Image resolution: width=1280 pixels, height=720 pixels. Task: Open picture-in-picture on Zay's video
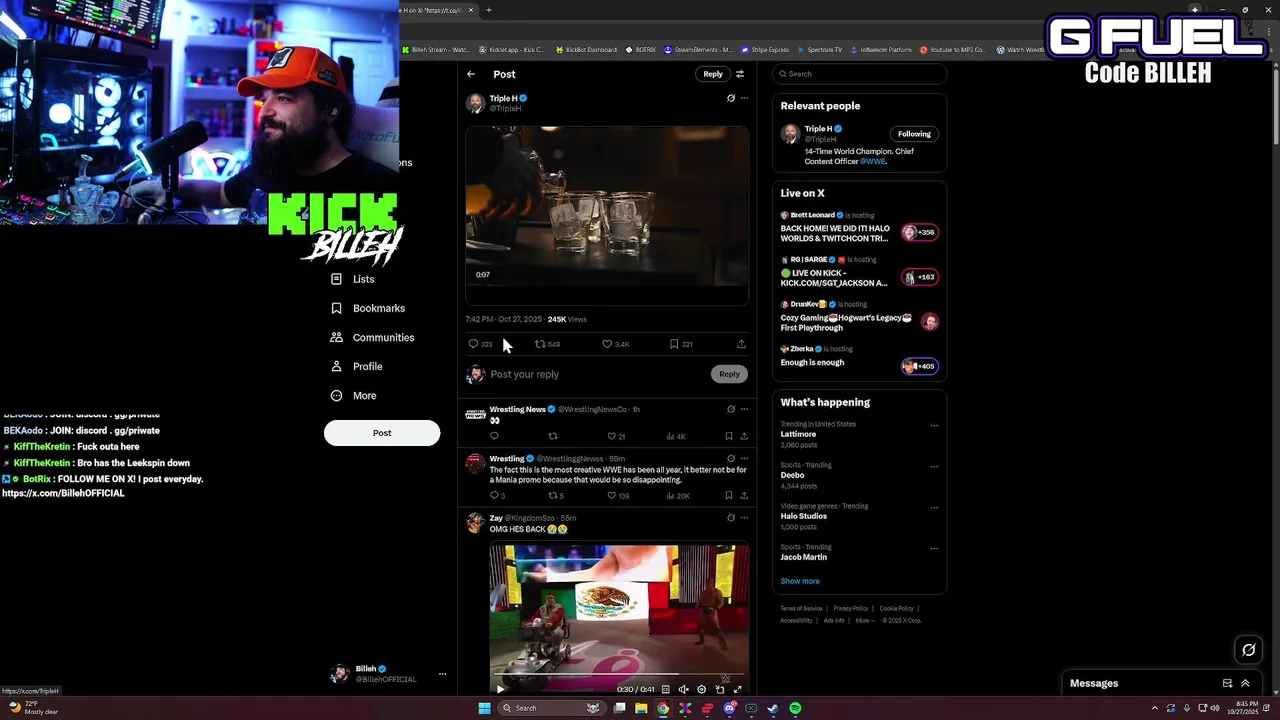coord(720,689)
